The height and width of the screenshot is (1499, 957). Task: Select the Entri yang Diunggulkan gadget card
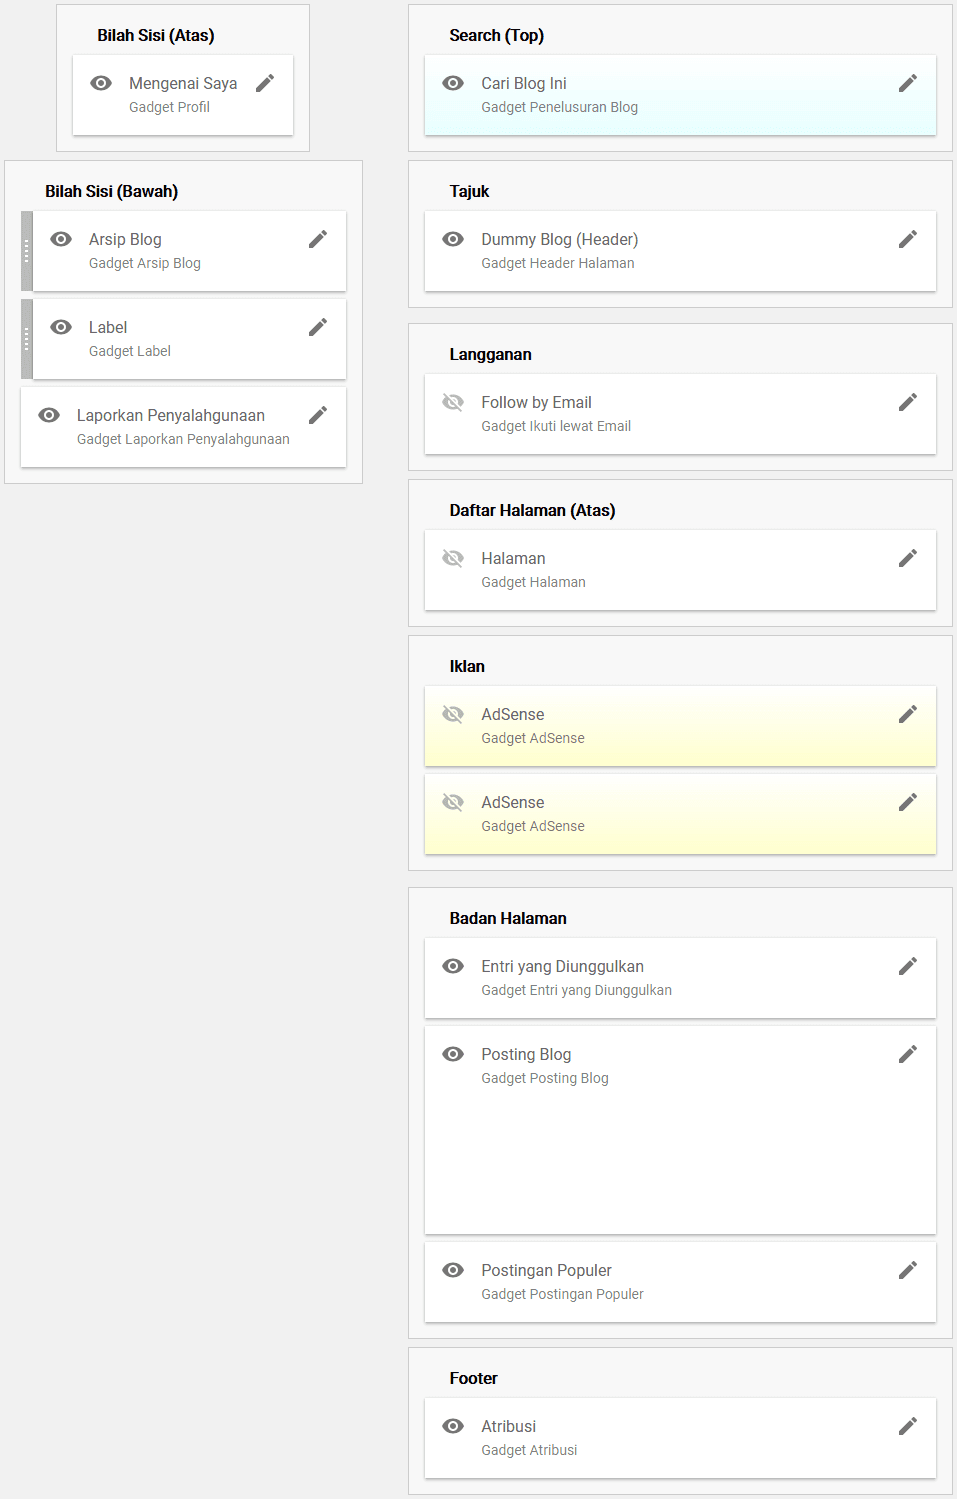pos(680,978)
